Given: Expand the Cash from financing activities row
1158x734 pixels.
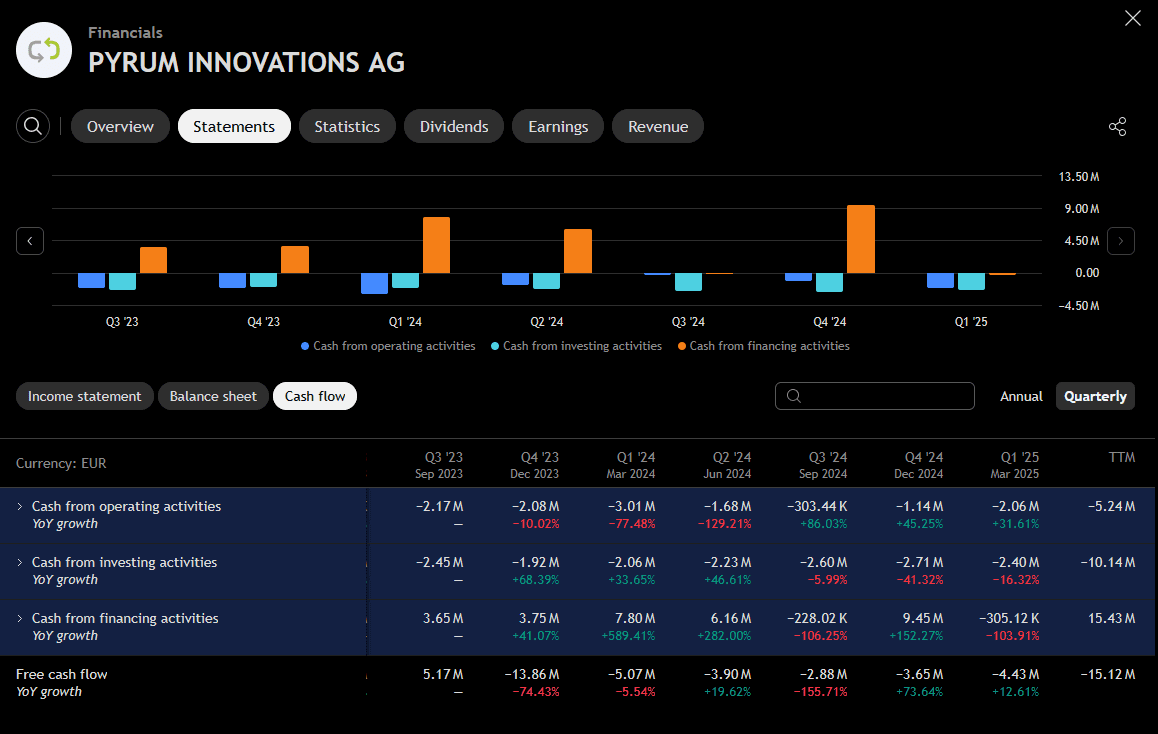Looking at the screenshot, I should [20, 618].
